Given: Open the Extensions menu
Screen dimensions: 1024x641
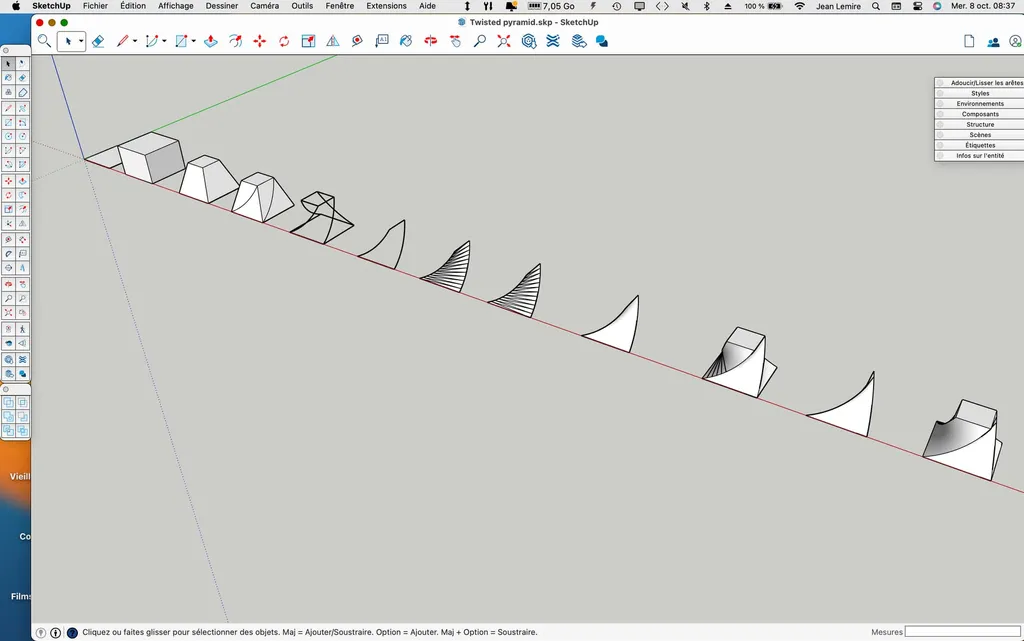Looking at the screenshot, I should click(x=386, y=6).
